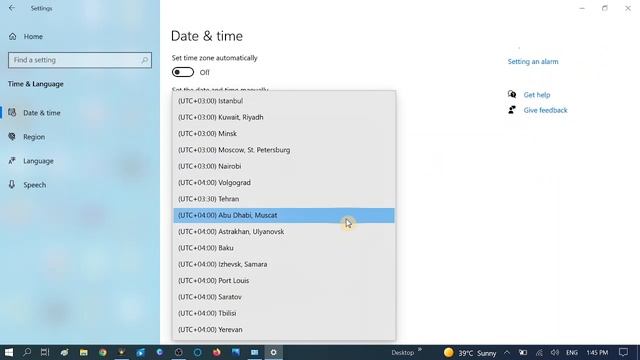Go back using the Settings back arrow
The height and width of the screenshot is (360, 640).
[x=12, y=8]
